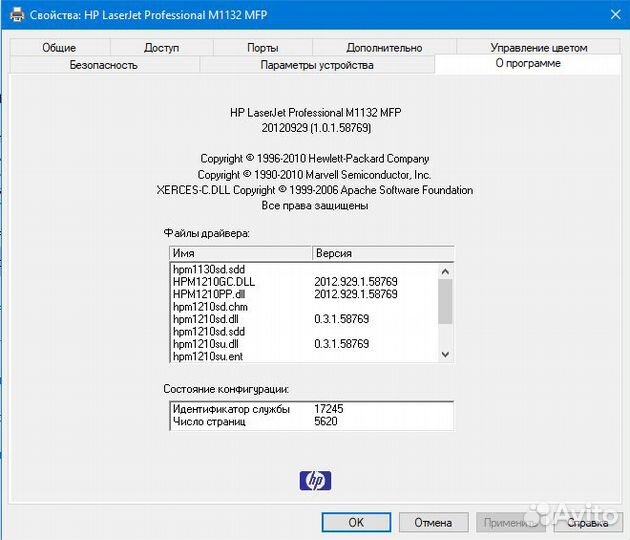This screenshot has width=630, height=540.
Task: Click version 2012.929.1.58769 of HPM1210GC.DLL
Action: 356,282
